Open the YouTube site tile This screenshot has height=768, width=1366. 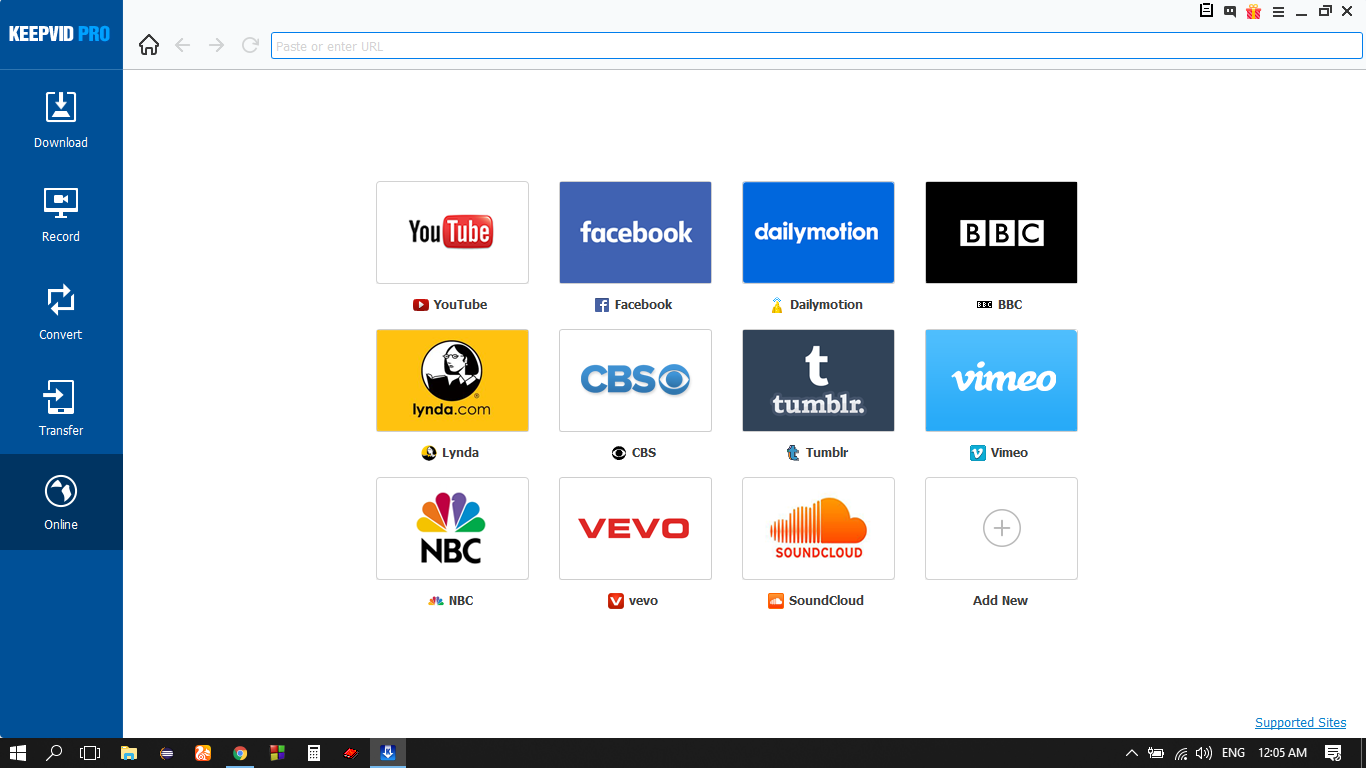tap(452, 232)
